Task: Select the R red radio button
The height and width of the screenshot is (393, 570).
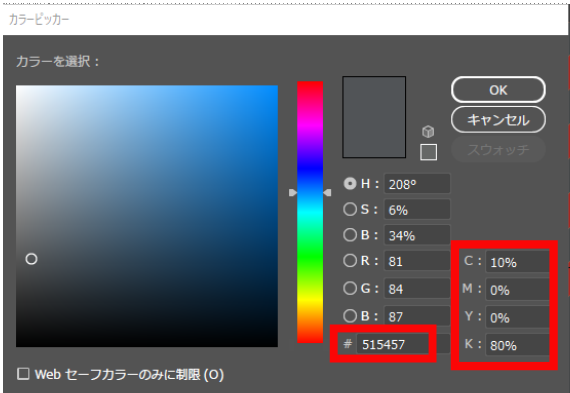Action: pyautogui.click(x=350, y=260)
